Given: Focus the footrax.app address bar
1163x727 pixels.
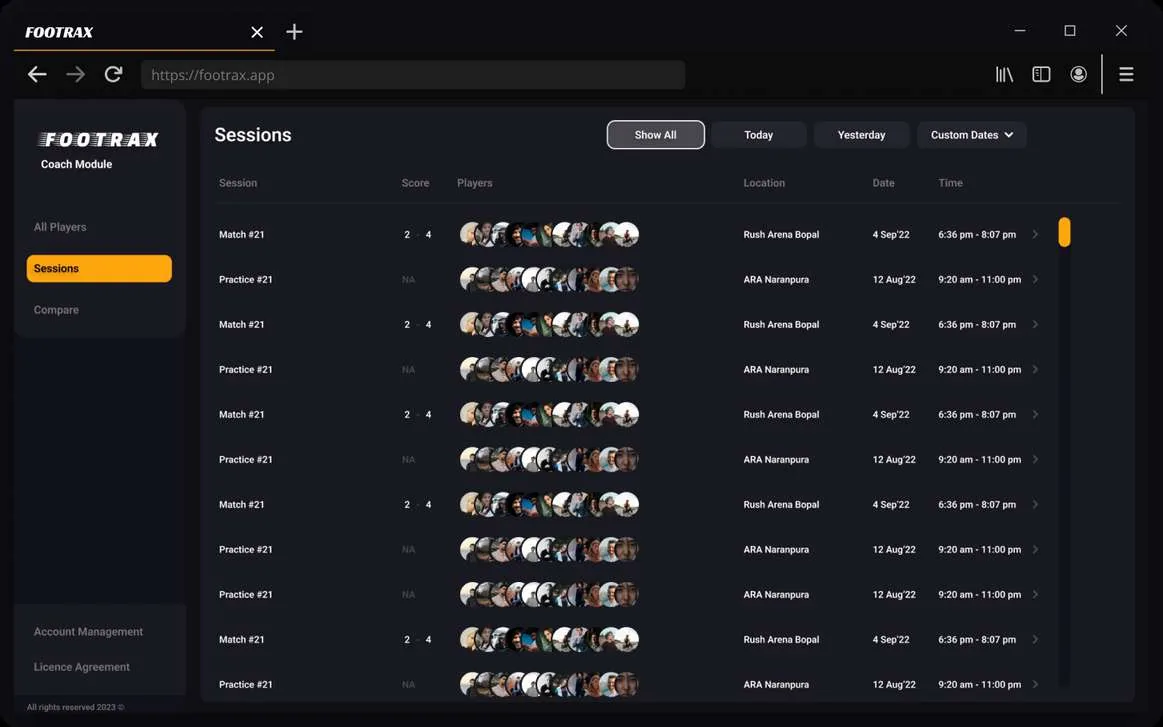Looking at the screenshot, I should click(x=413, y=75).
